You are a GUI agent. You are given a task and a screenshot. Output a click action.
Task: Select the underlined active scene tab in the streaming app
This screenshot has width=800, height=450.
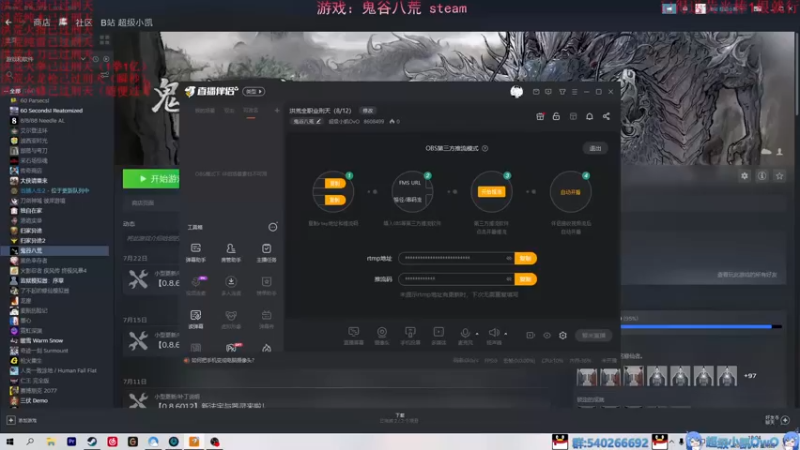tap(251, 111)
